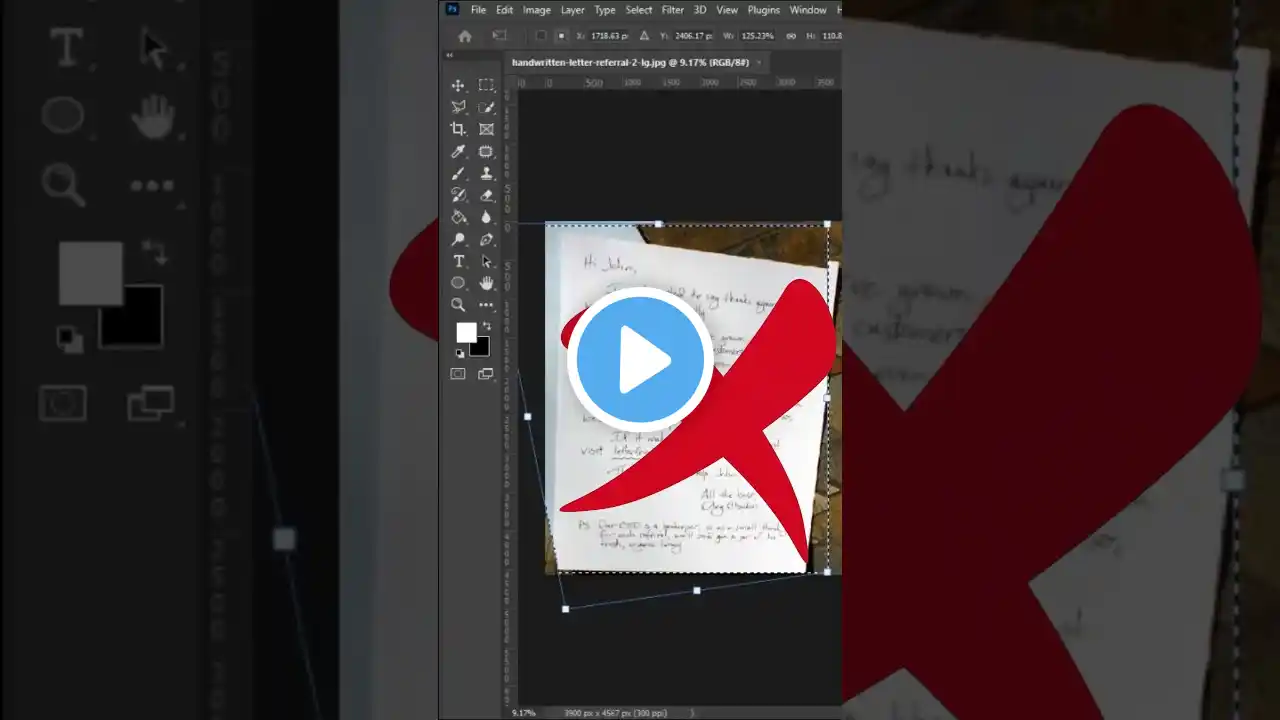Select the Clone Stamp tool
1280x720 pixels.
[486, 173]
